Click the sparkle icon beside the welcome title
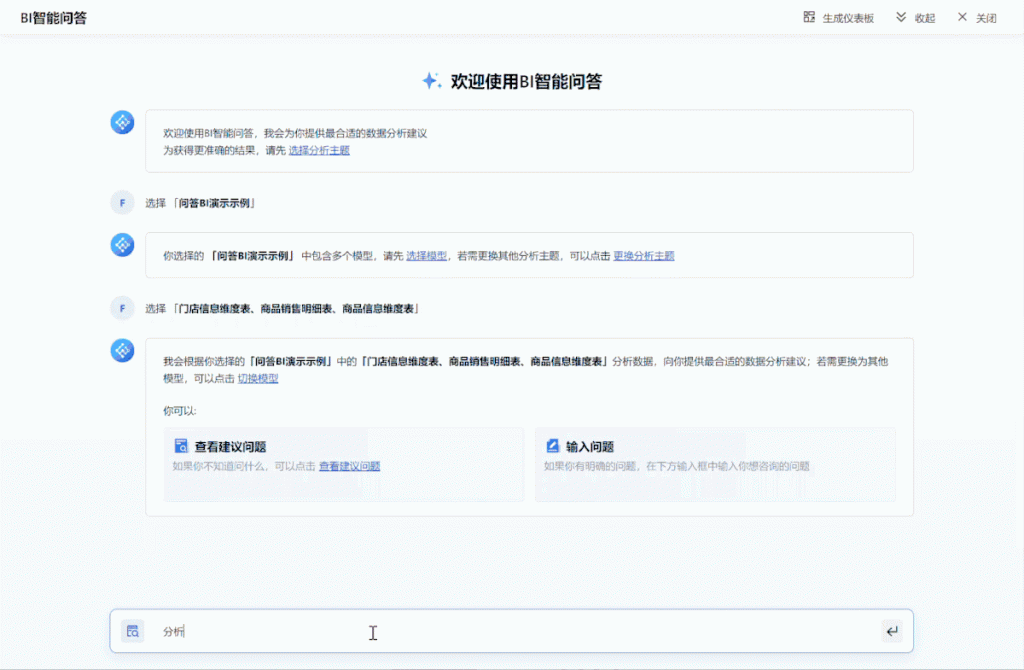 431,80
